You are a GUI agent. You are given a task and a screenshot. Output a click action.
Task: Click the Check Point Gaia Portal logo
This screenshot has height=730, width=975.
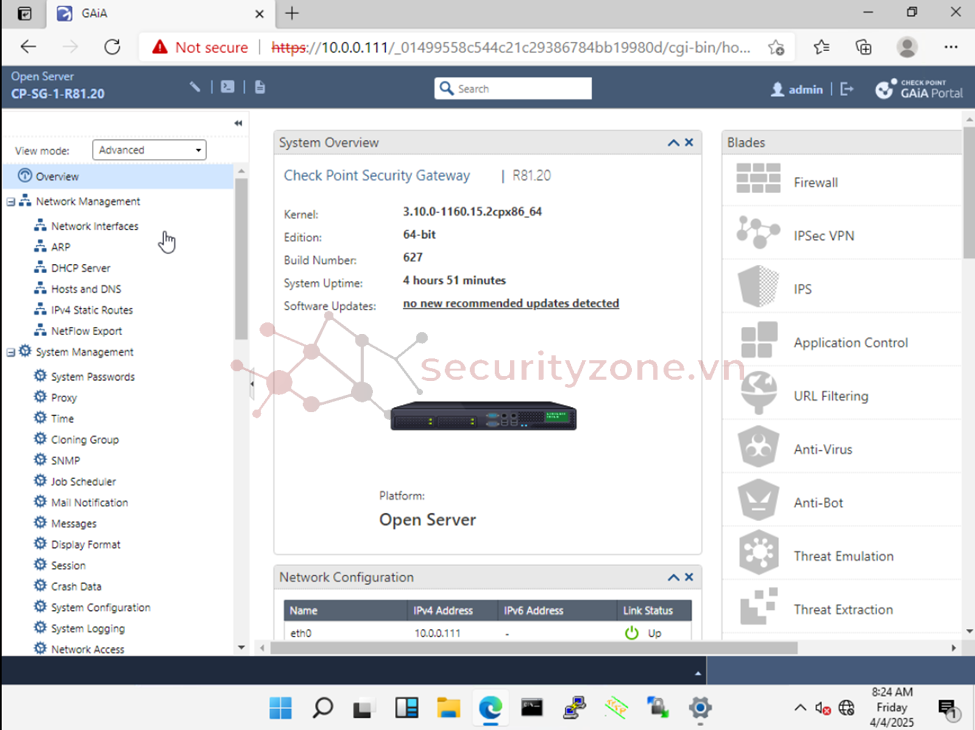coord(918,90)
